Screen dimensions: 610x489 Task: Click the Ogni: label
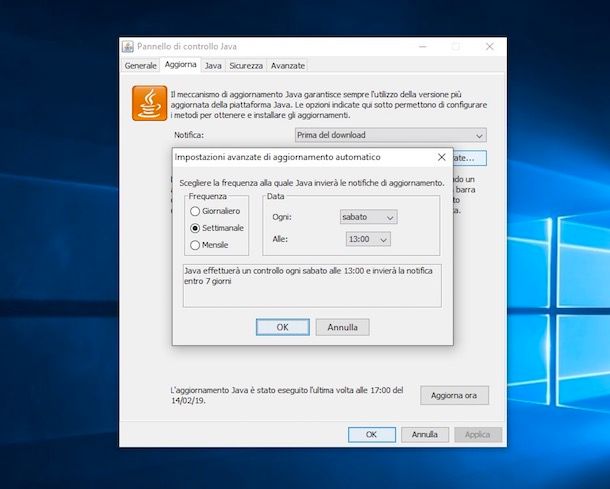coord(282,217)
